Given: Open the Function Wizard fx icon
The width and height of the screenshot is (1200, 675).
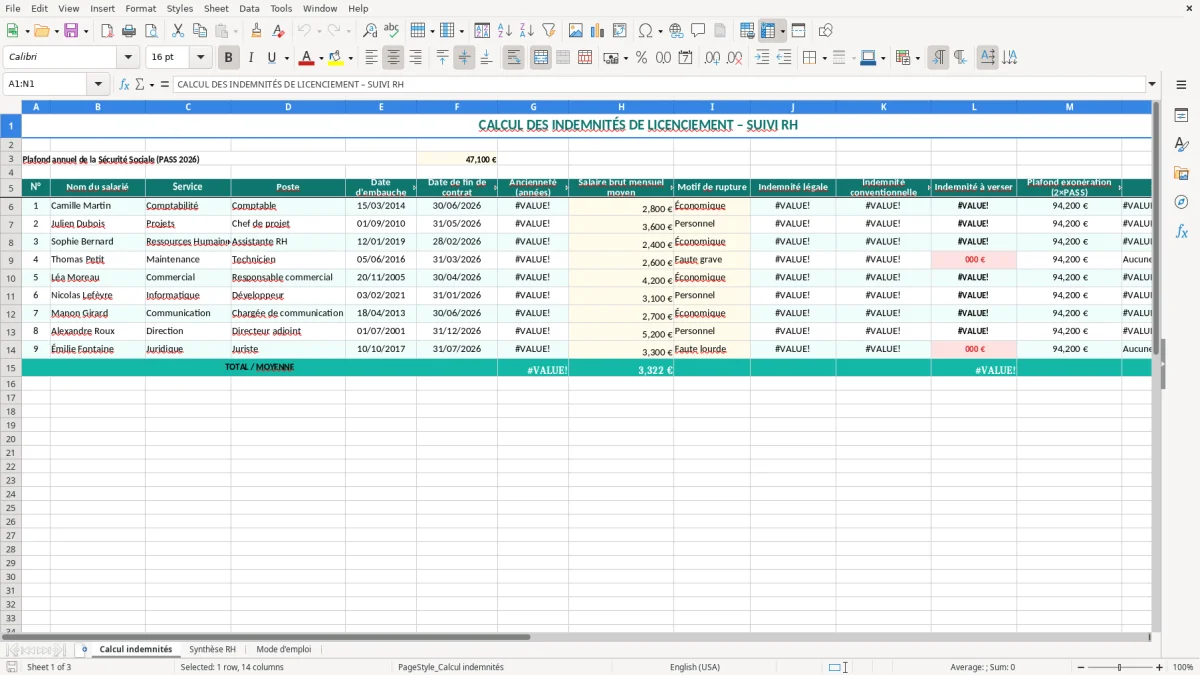Looking at the screenshot, I should coord(125,84).
